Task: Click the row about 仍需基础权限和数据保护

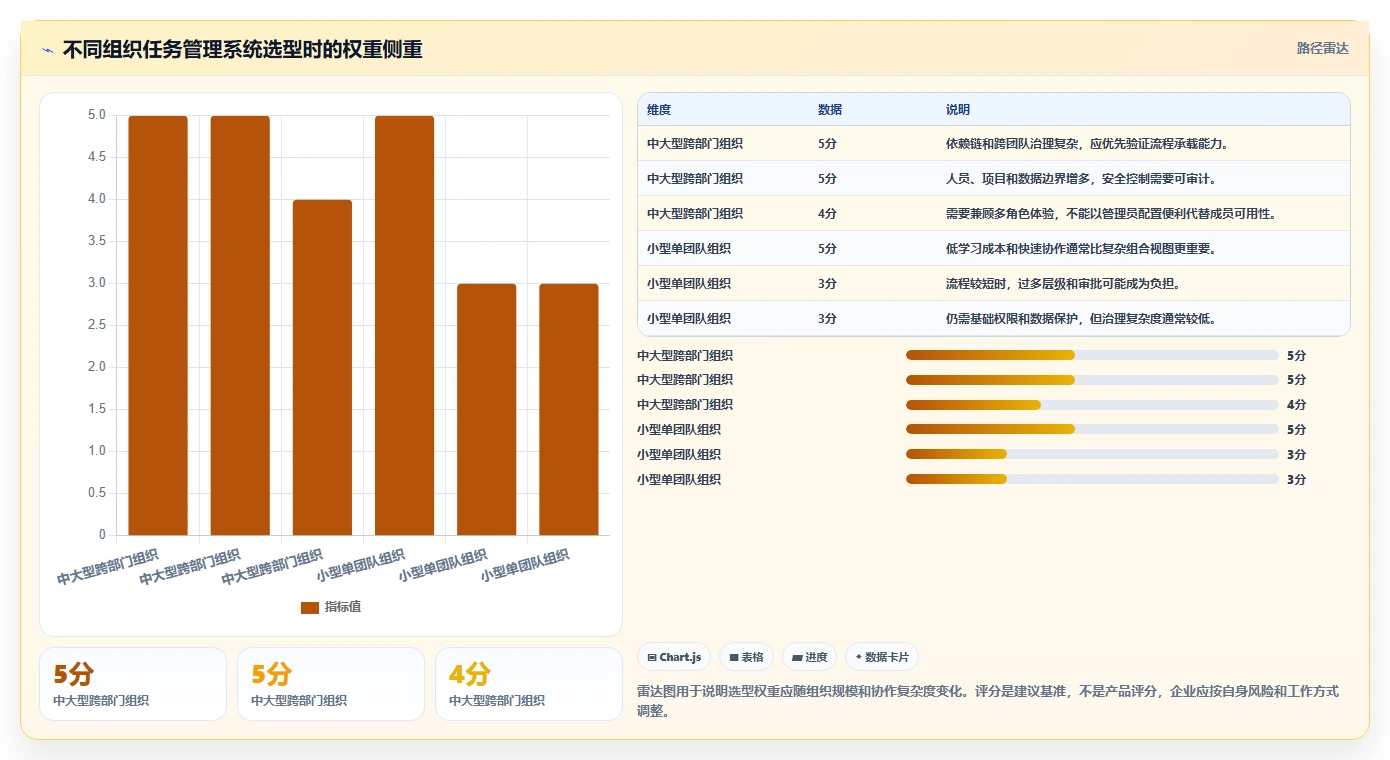Action: tap(993, 319)
